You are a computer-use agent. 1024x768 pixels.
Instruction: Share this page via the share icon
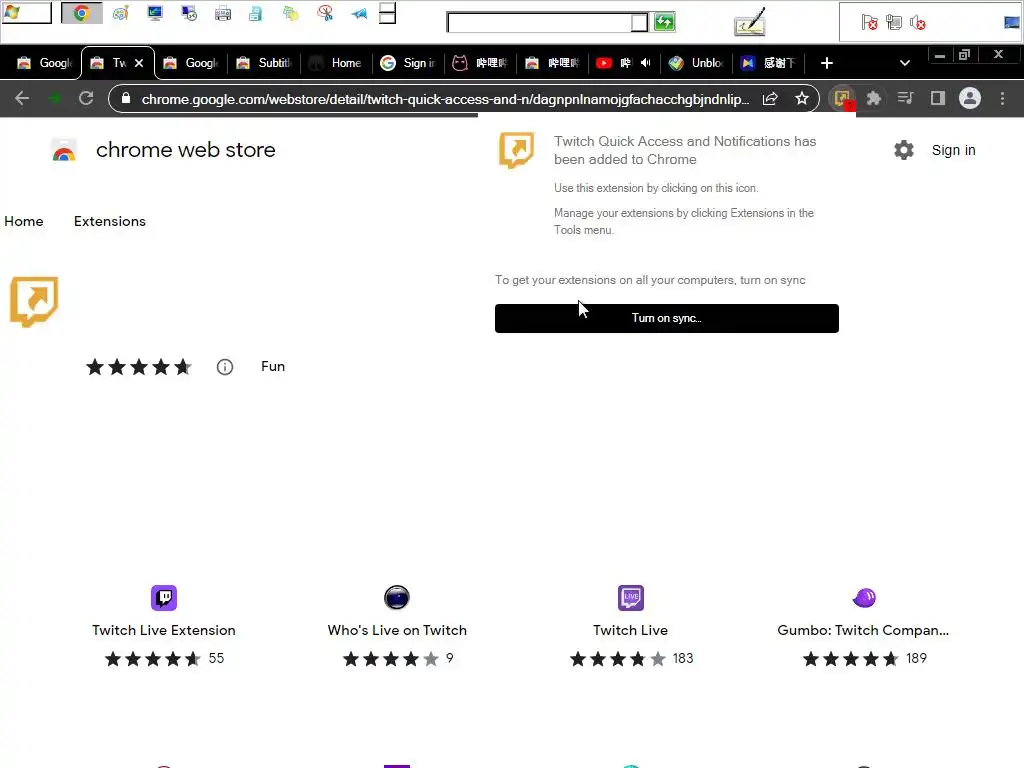click(770, 99)
